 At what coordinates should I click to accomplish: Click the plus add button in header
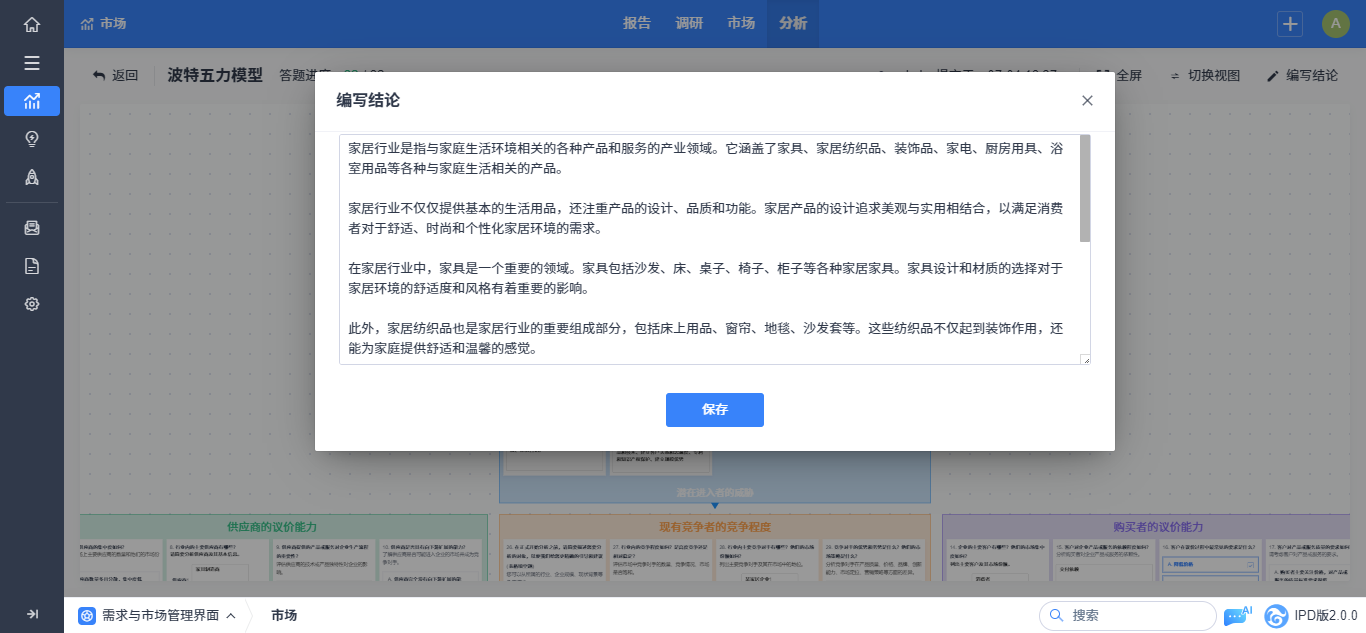coord(1291,24)
